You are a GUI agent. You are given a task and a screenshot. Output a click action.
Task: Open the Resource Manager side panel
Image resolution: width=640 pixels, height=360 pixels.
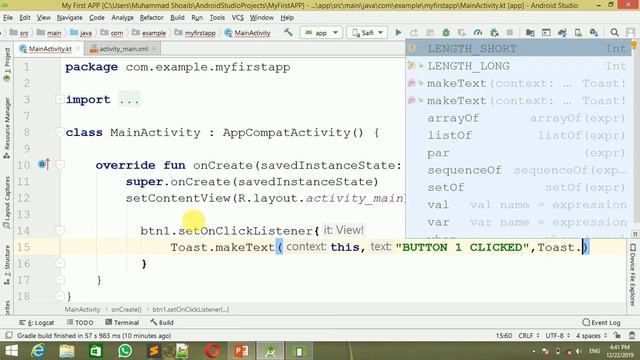tap(7, 128)
